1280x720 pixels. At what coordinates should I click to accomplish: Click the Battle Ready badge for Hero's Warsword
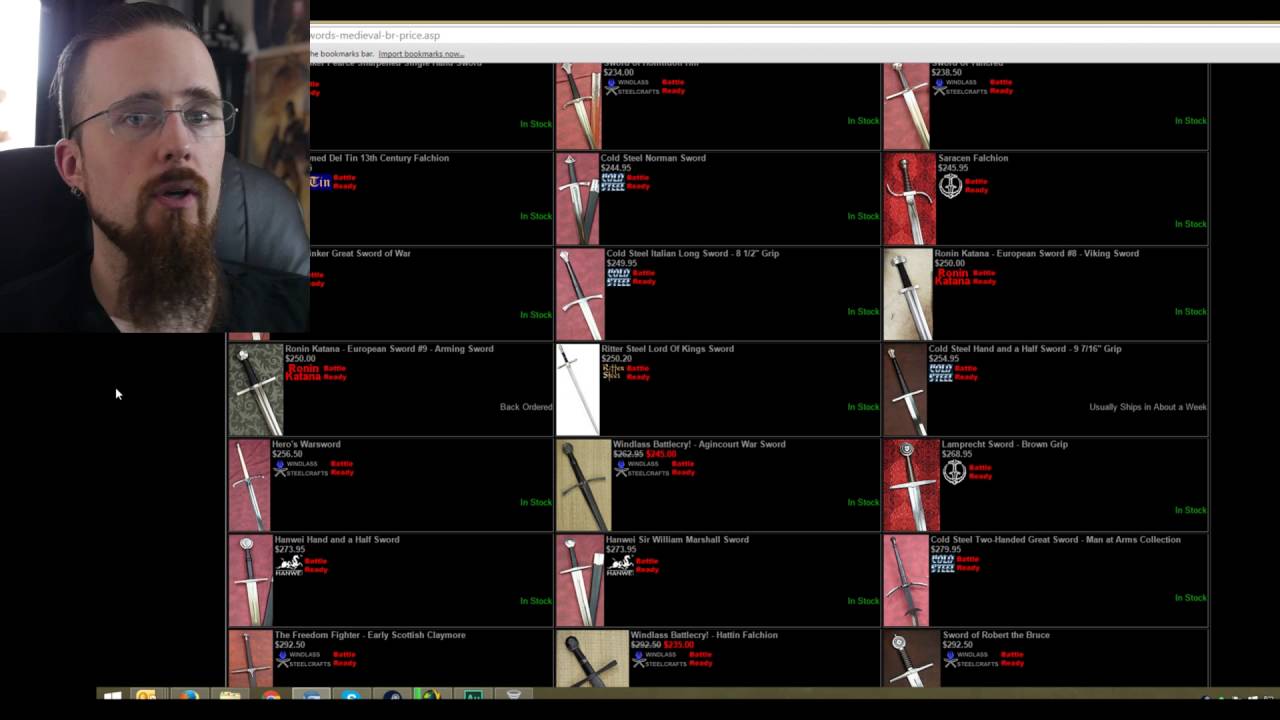click(342, 468)
